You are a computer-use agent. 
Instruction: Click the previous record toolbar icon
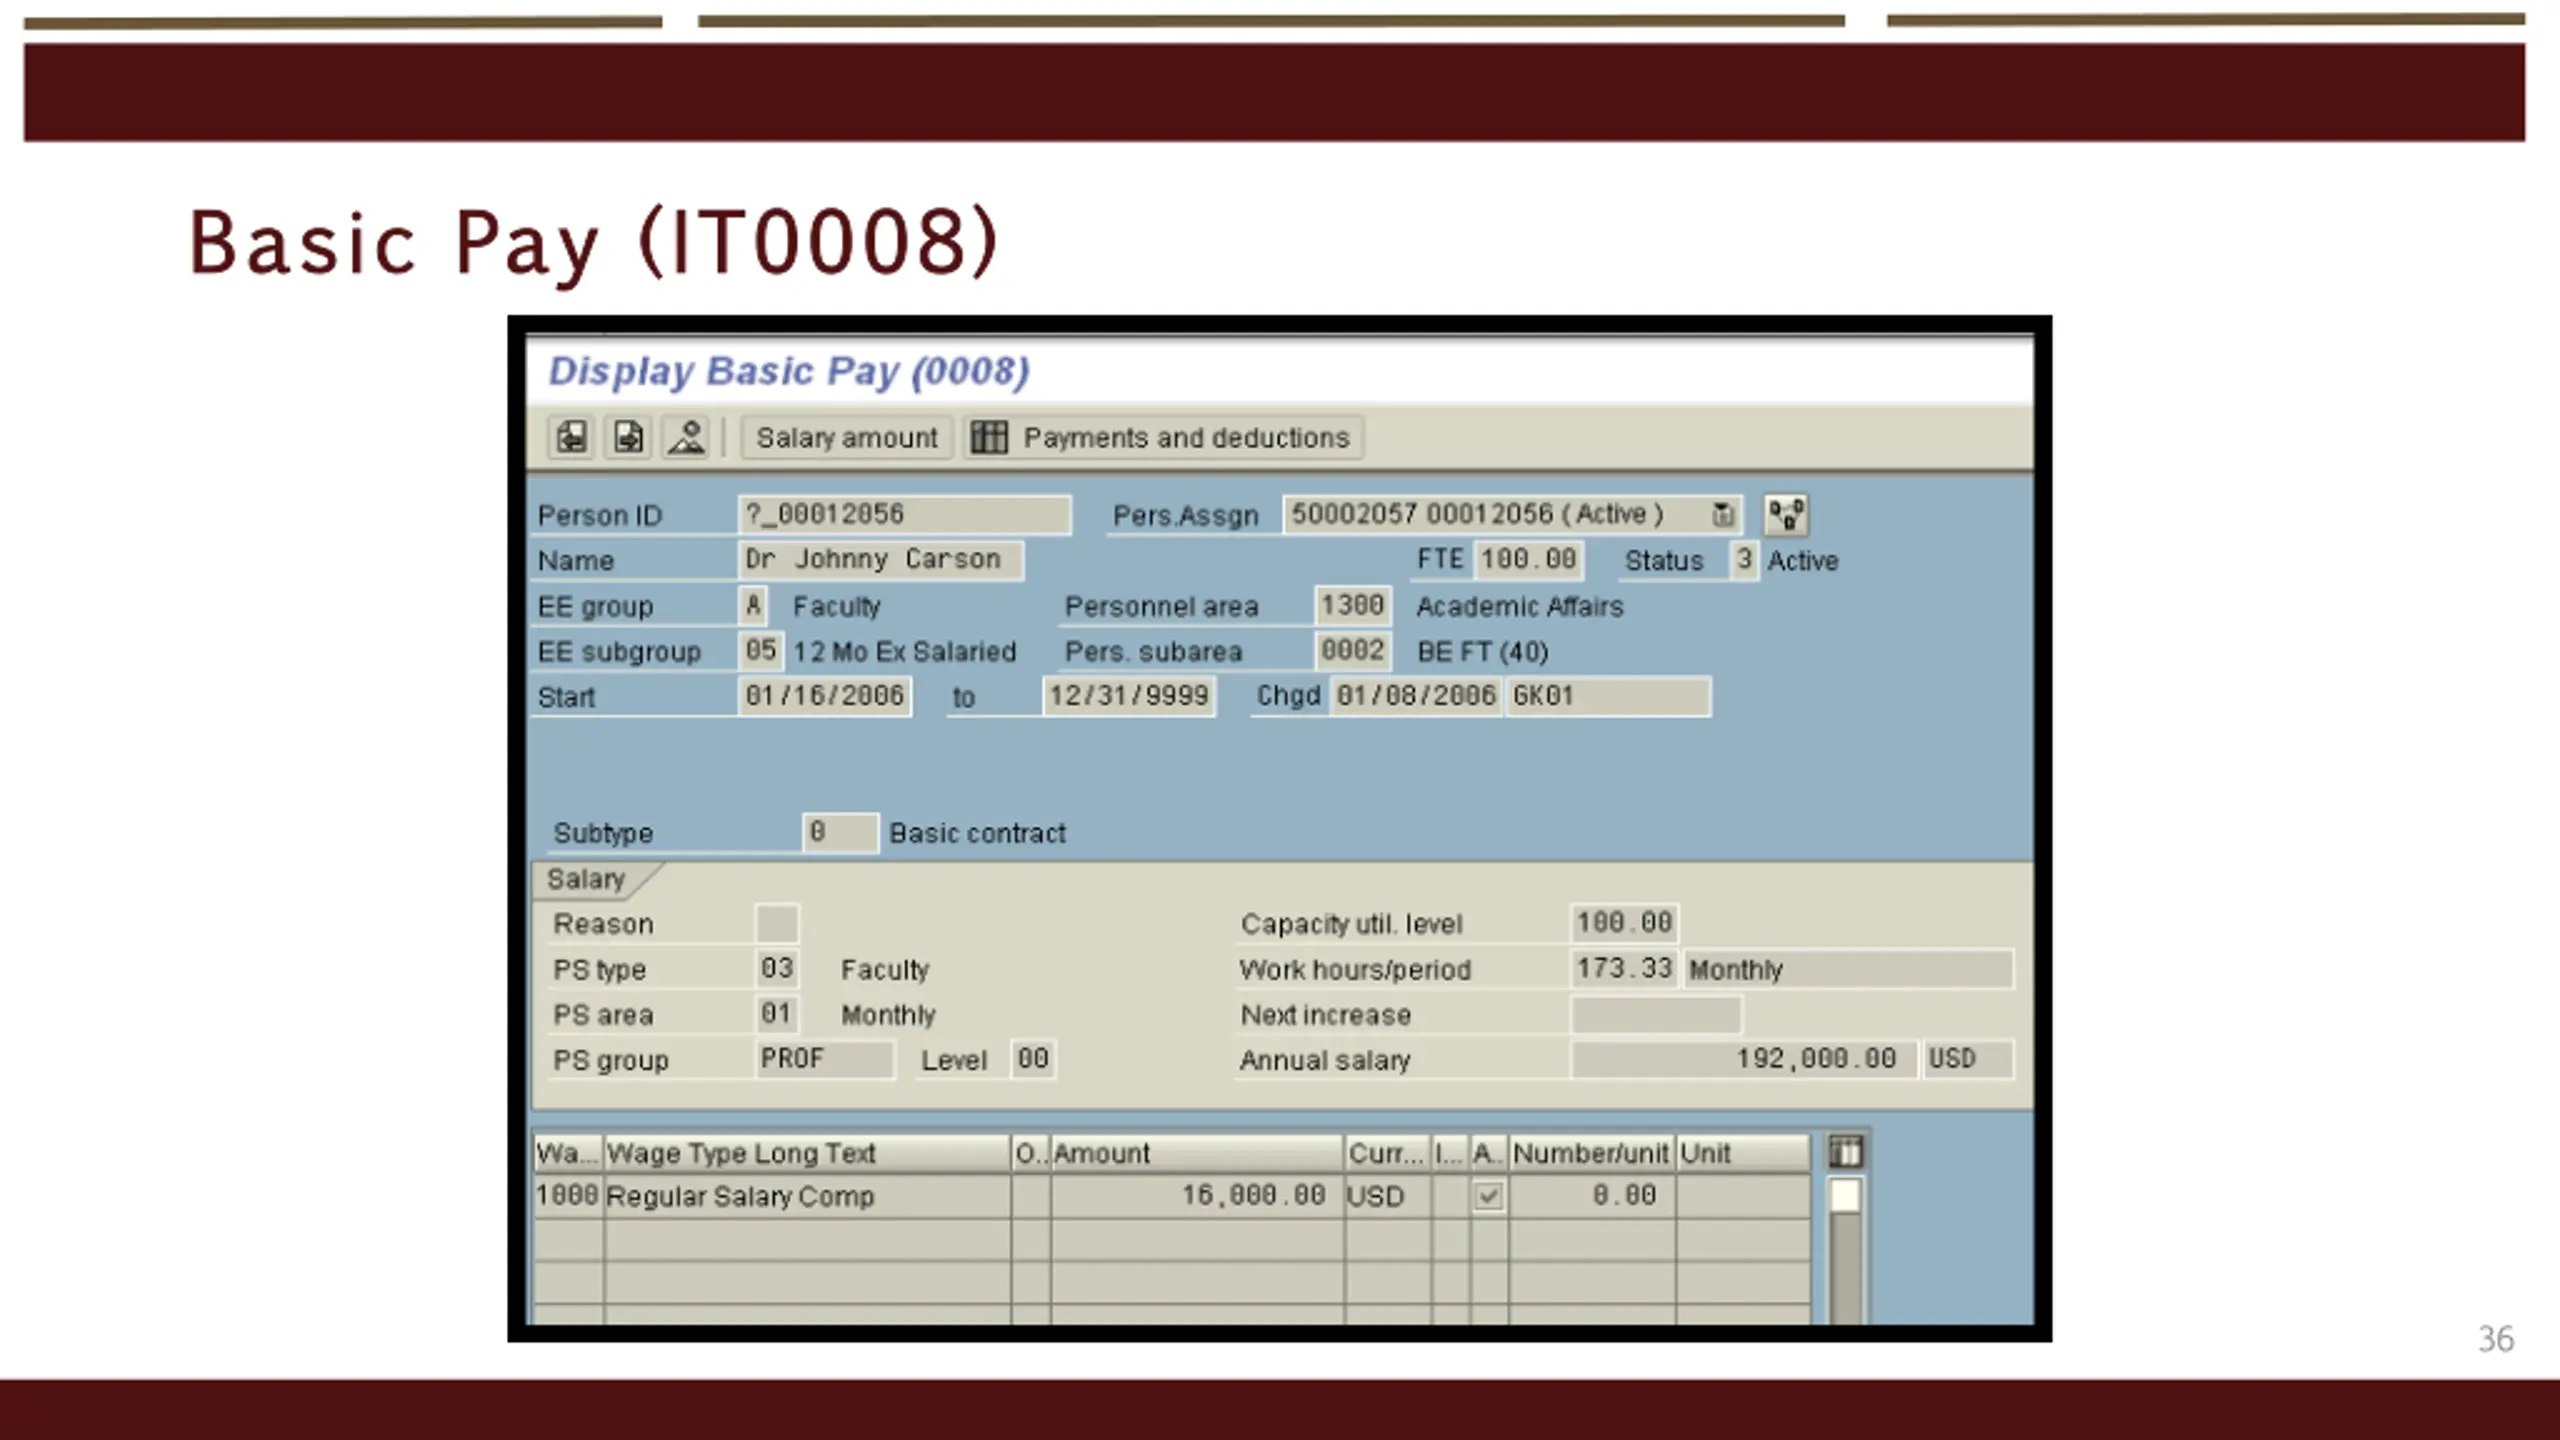point(571,437)
